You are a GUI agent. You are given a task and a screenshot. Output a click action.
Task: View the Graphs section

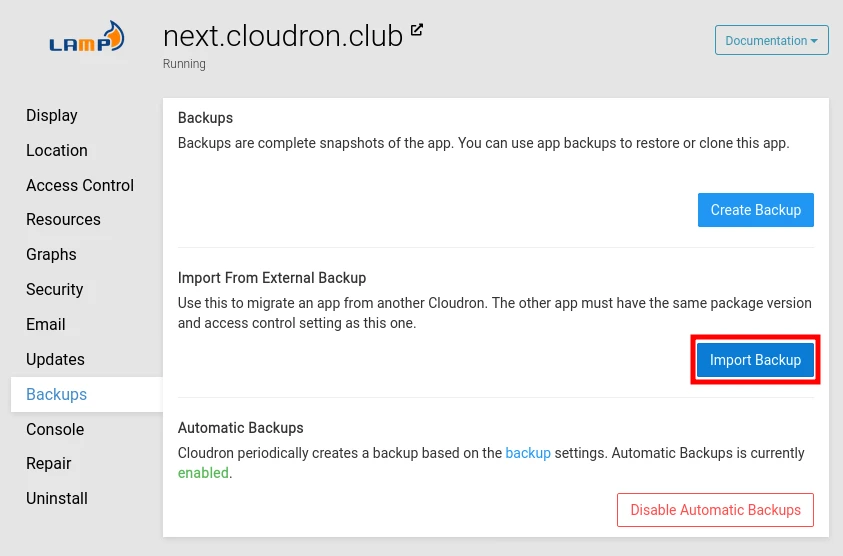tap(51, 255)
